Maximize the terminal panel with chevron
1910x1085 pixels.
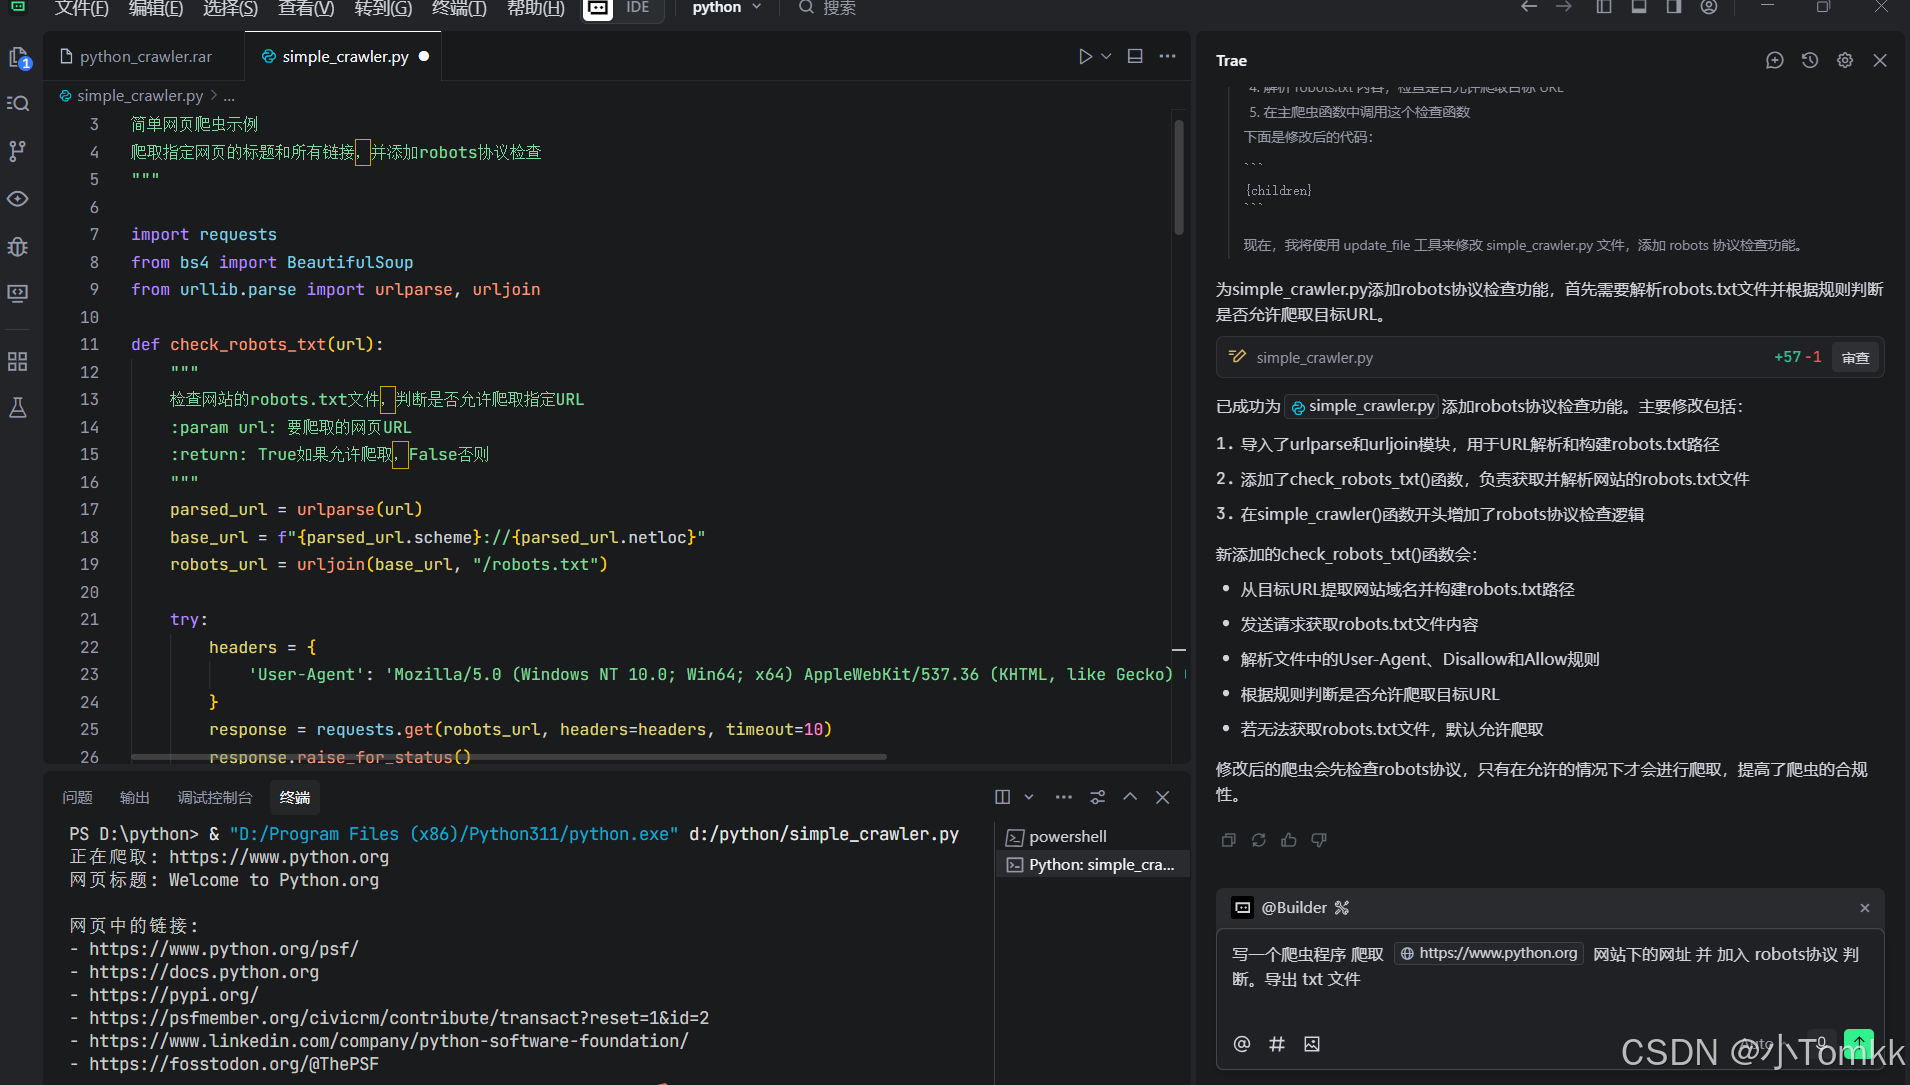coord(1130,797)
